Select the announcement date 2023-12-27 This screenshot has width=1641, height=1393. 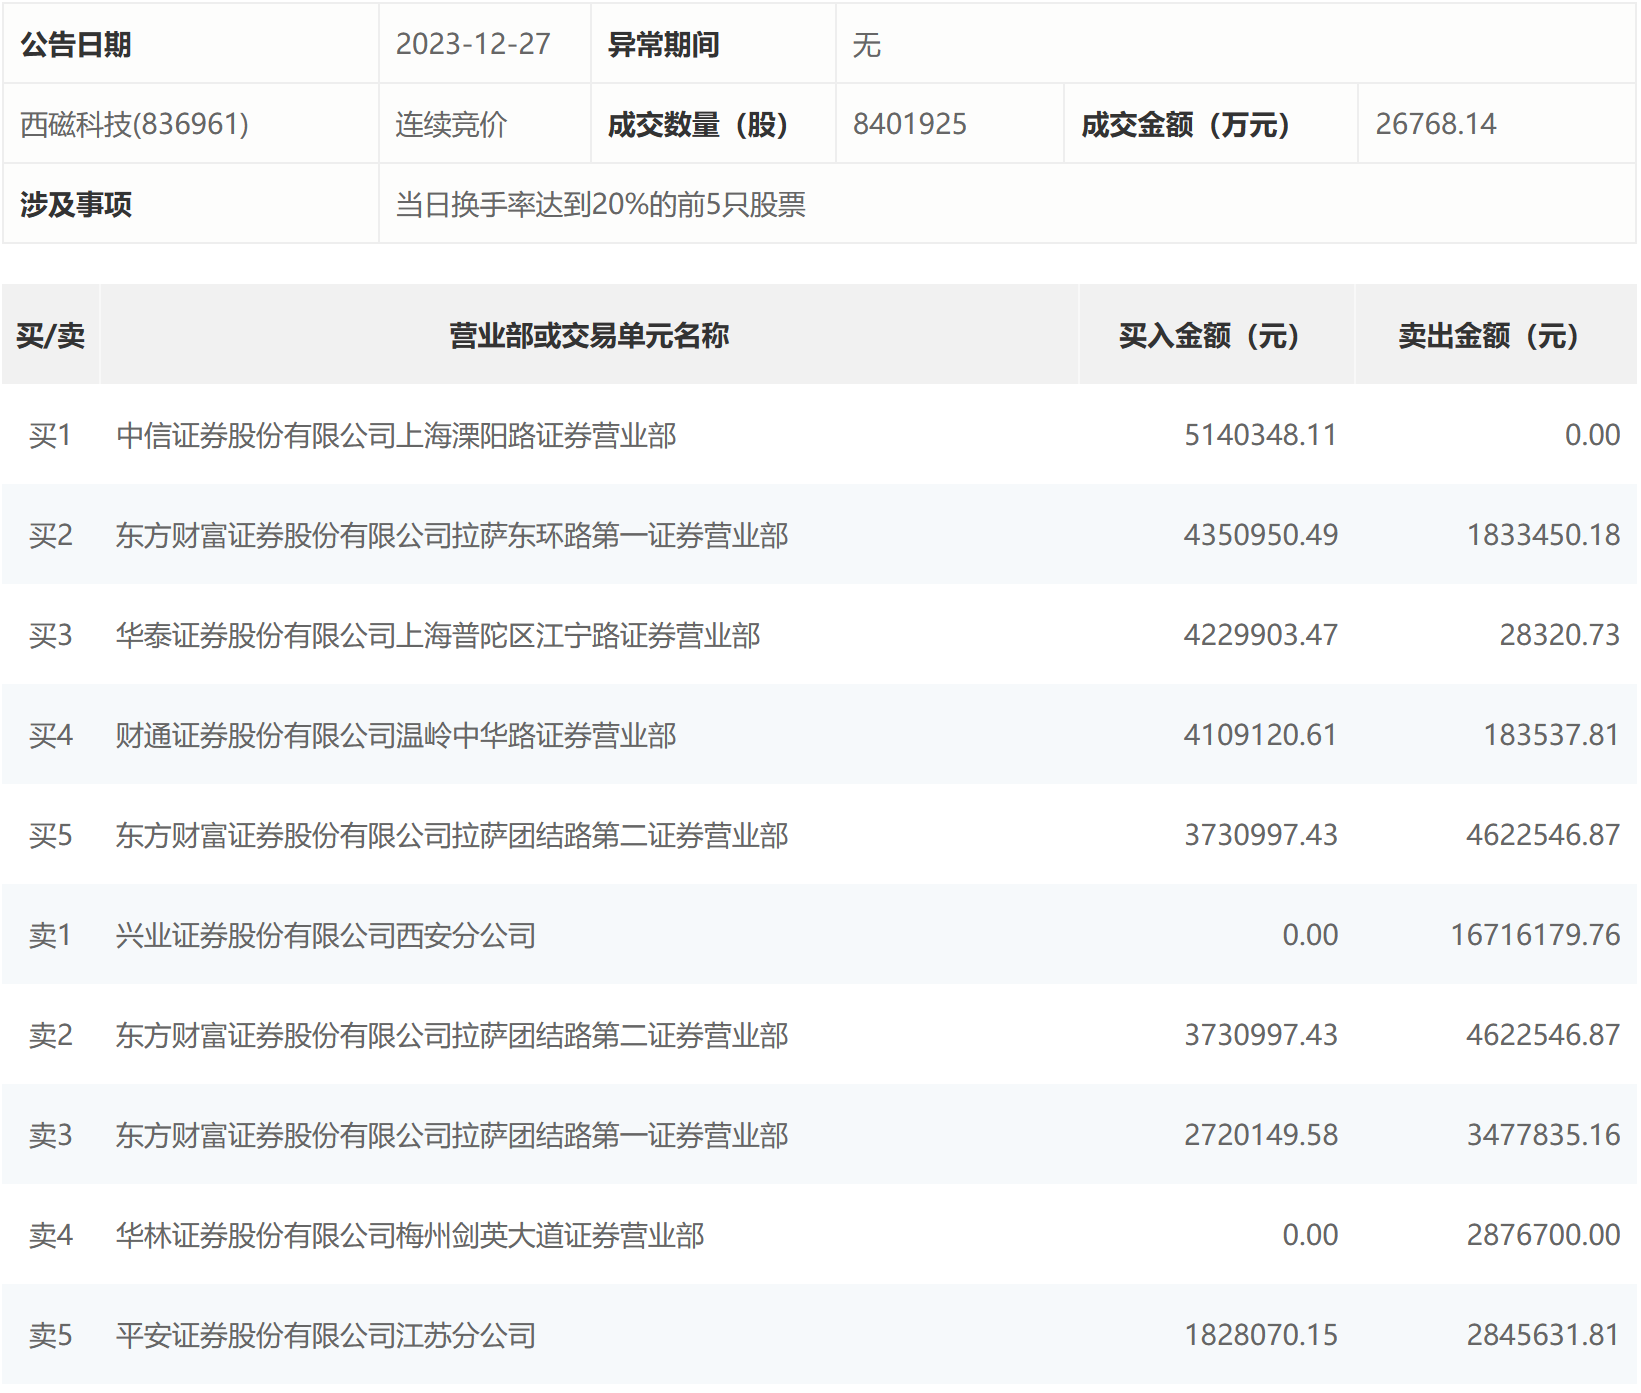point(473,44)
